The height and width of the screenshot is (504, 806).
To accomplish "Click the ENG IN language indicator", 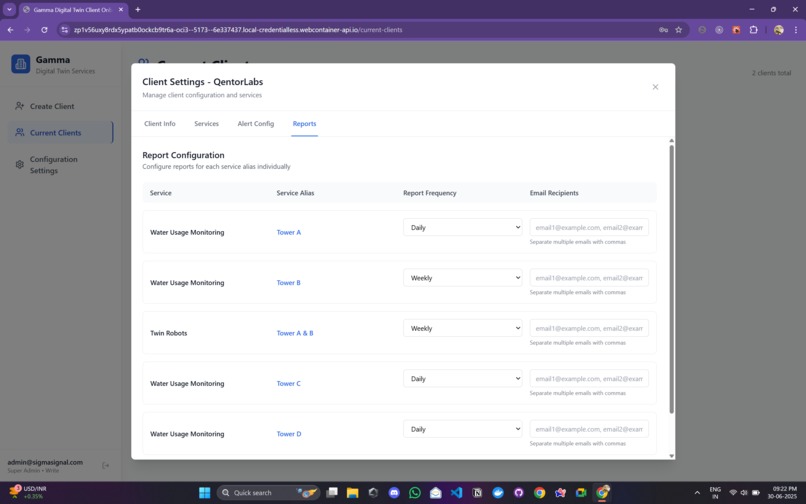I will (x=715, y=492).
